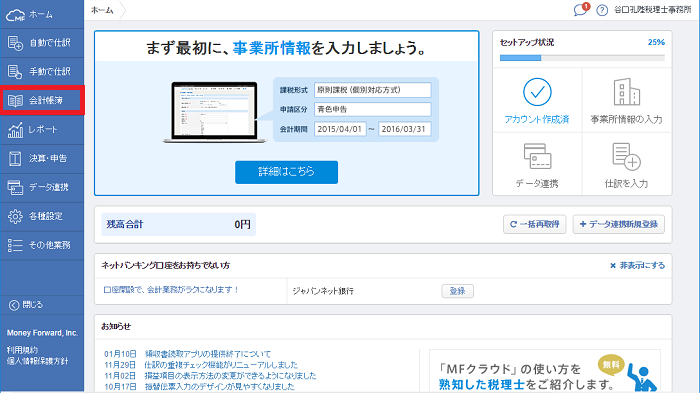Open 損益項目の表示方法の変更 notice

pyautogui.click(x=230, y=376)
